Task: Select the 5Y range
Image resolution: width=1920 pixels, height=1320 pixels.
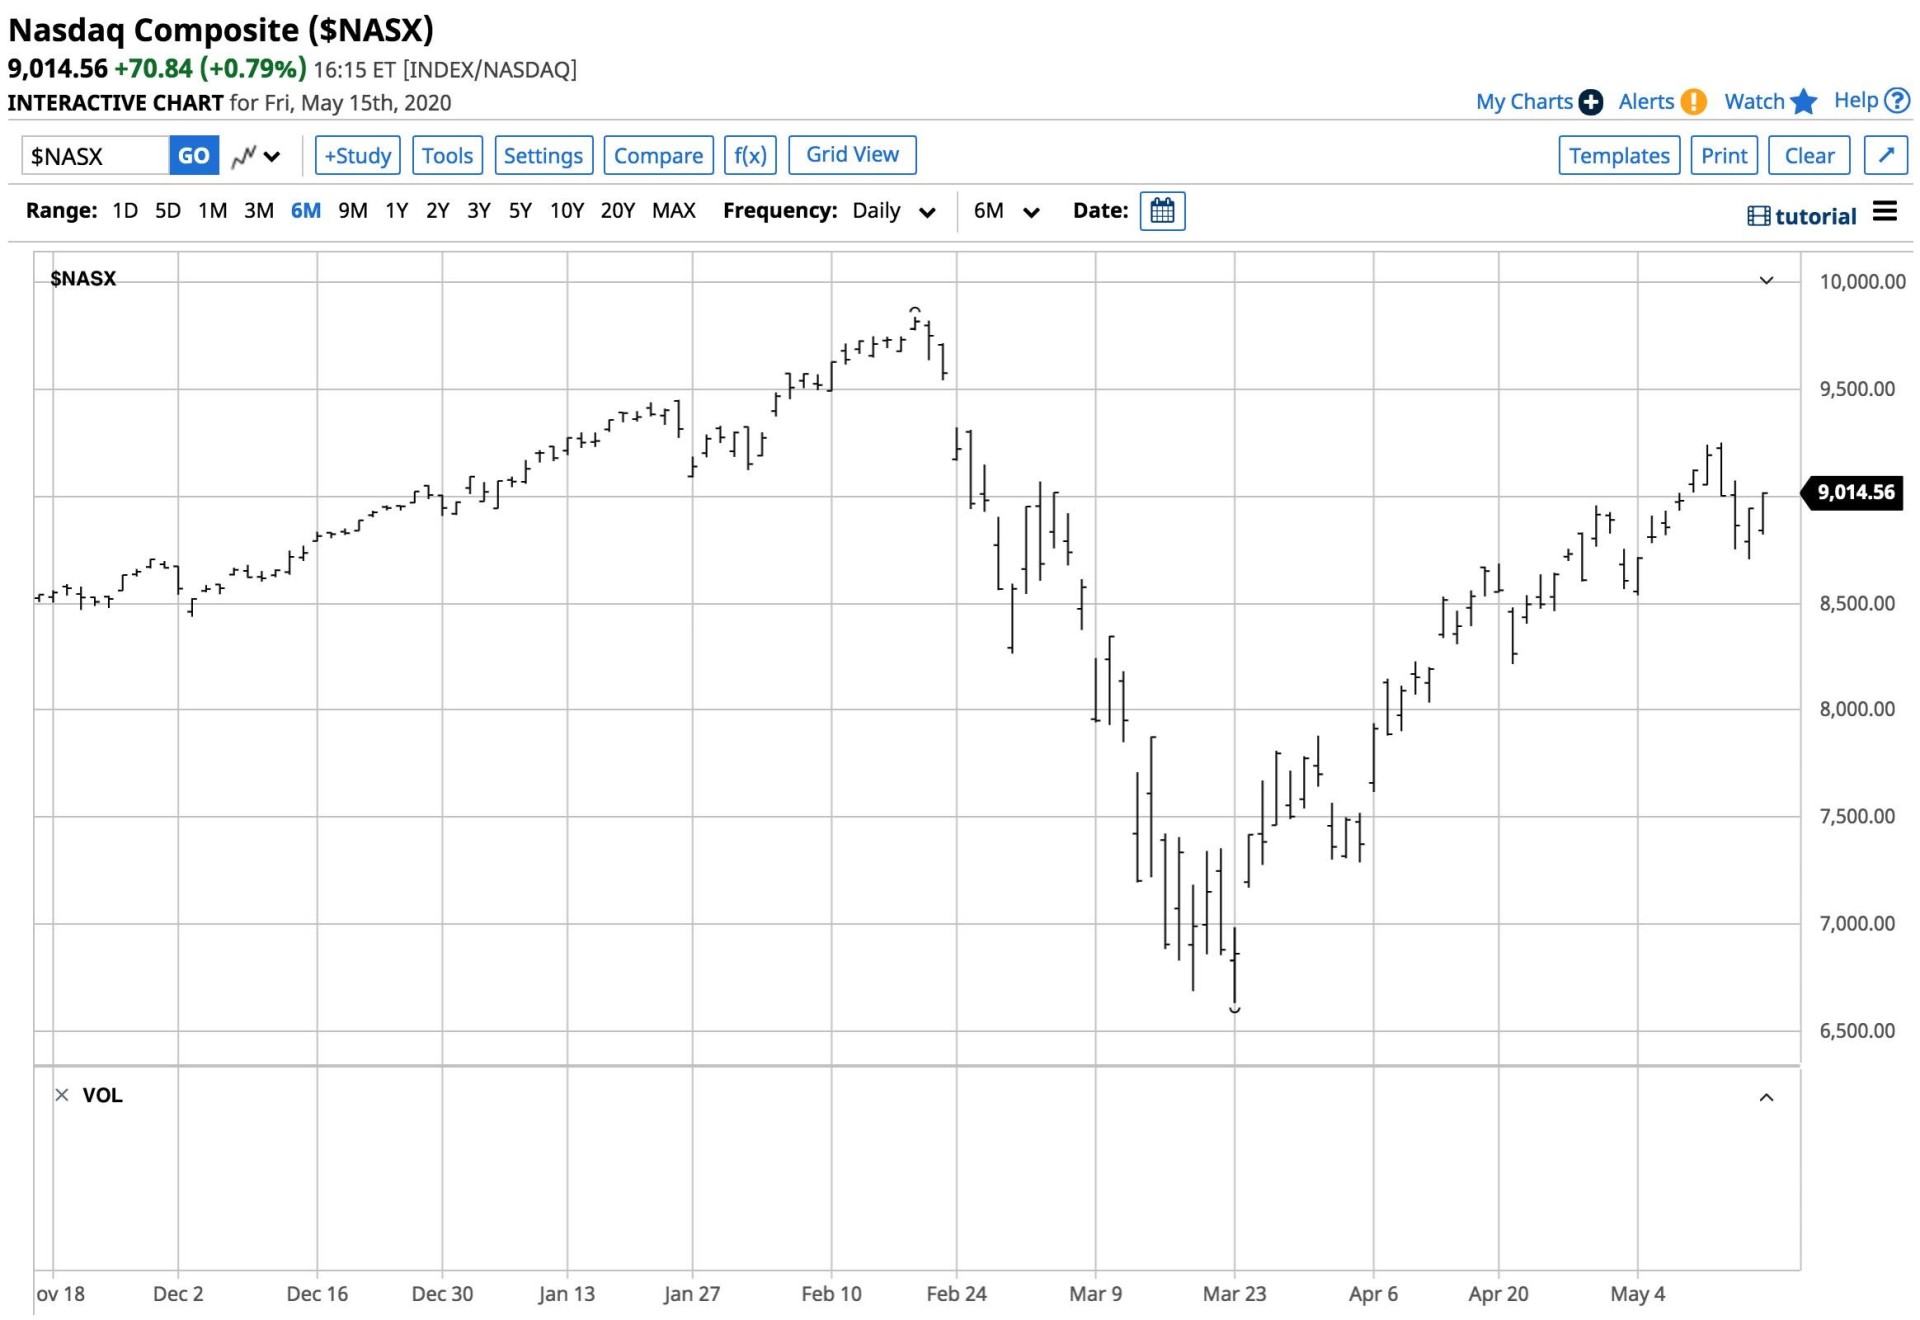Action: (x=520, y=211)
